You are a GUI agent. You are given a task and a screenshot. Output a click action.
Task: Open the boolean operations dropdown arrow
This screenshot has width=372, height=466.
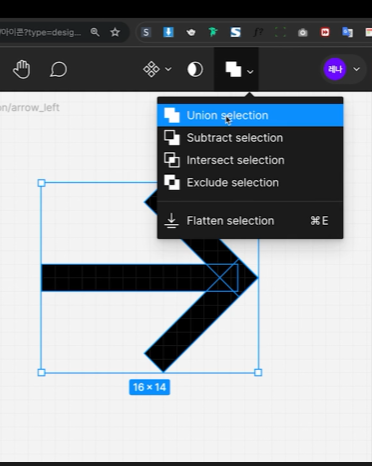250,71
